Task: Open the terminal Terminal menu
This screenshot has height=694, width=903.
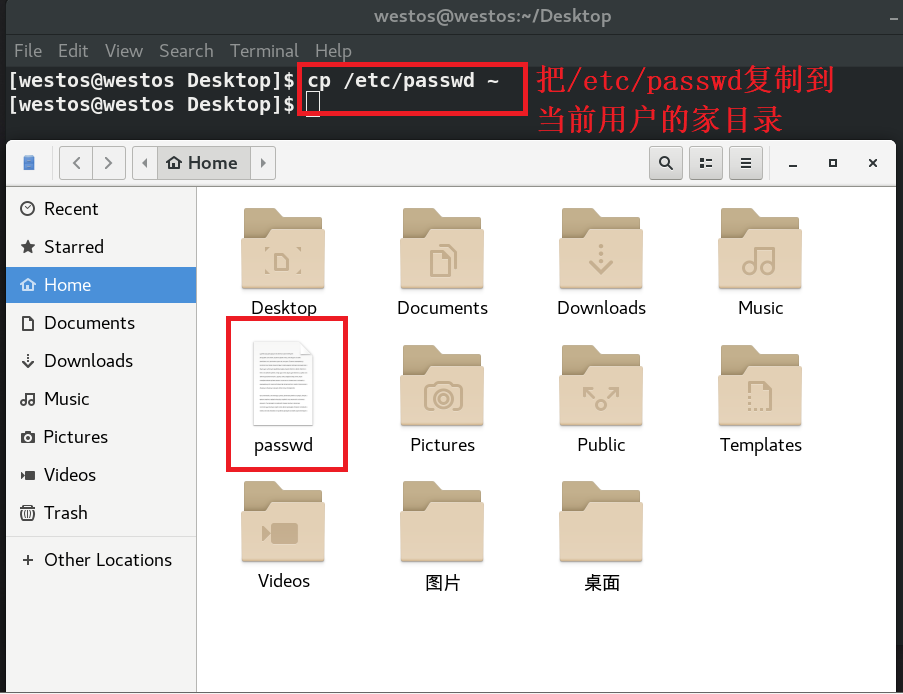Action: click(264, 51)
